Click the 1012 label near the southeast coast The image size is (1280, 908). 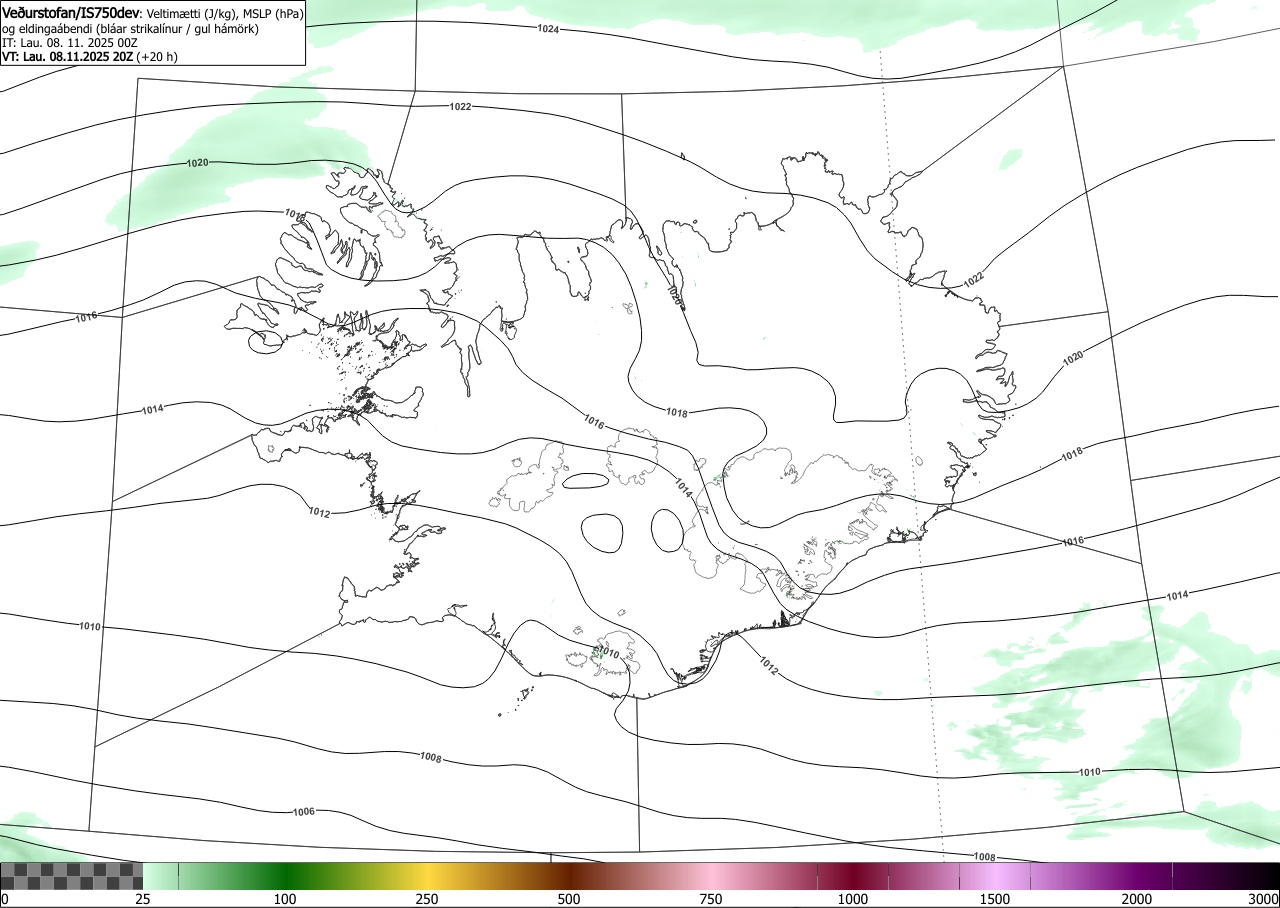769,664
